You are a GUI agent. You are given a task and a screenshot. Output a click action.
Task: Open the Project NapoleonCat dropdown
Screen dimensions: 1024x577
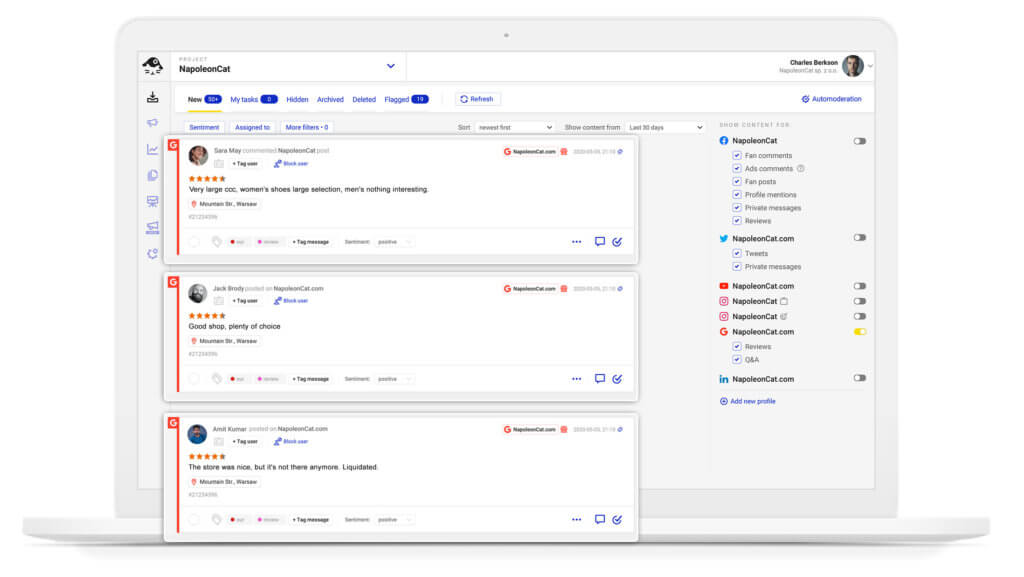(x=287, y=66)
